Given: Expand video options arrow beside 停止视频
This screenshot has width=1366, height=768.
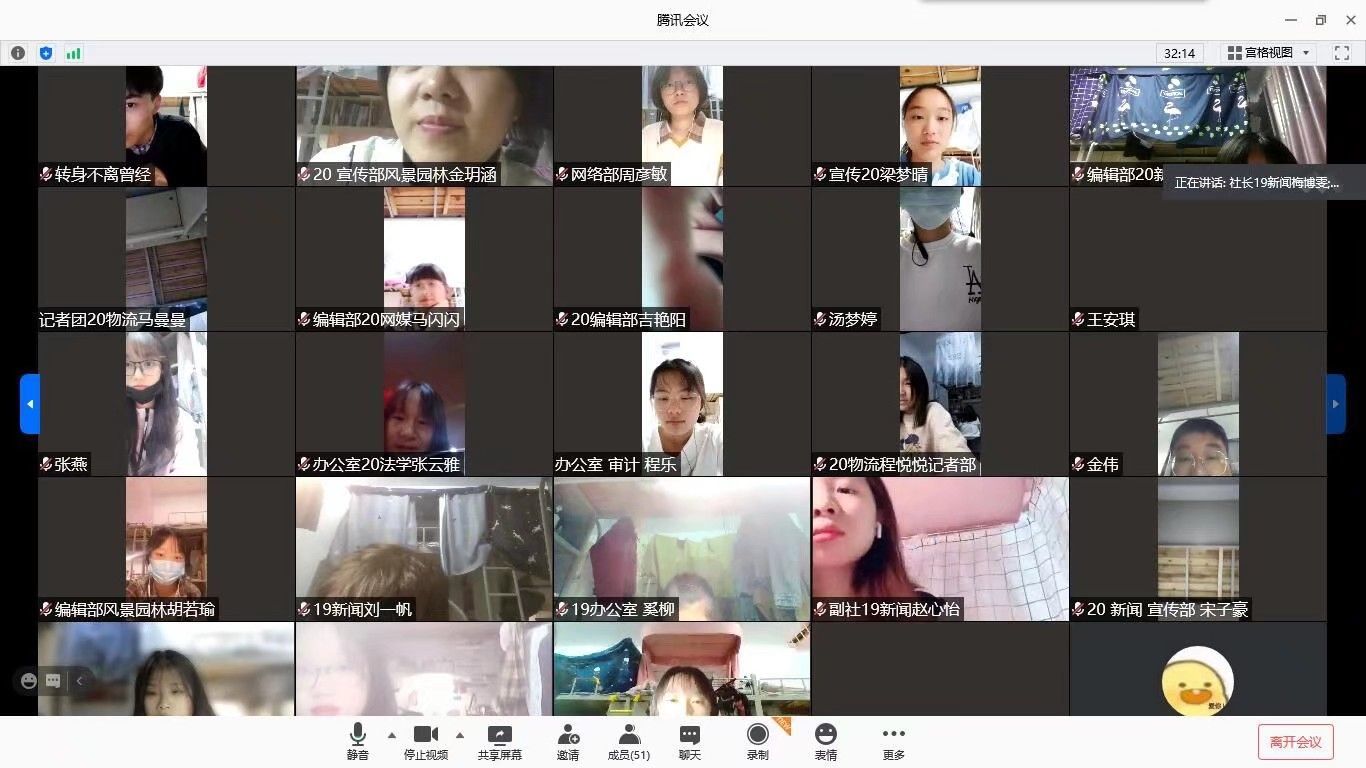Looking at the screenshot, I should 460,735.
